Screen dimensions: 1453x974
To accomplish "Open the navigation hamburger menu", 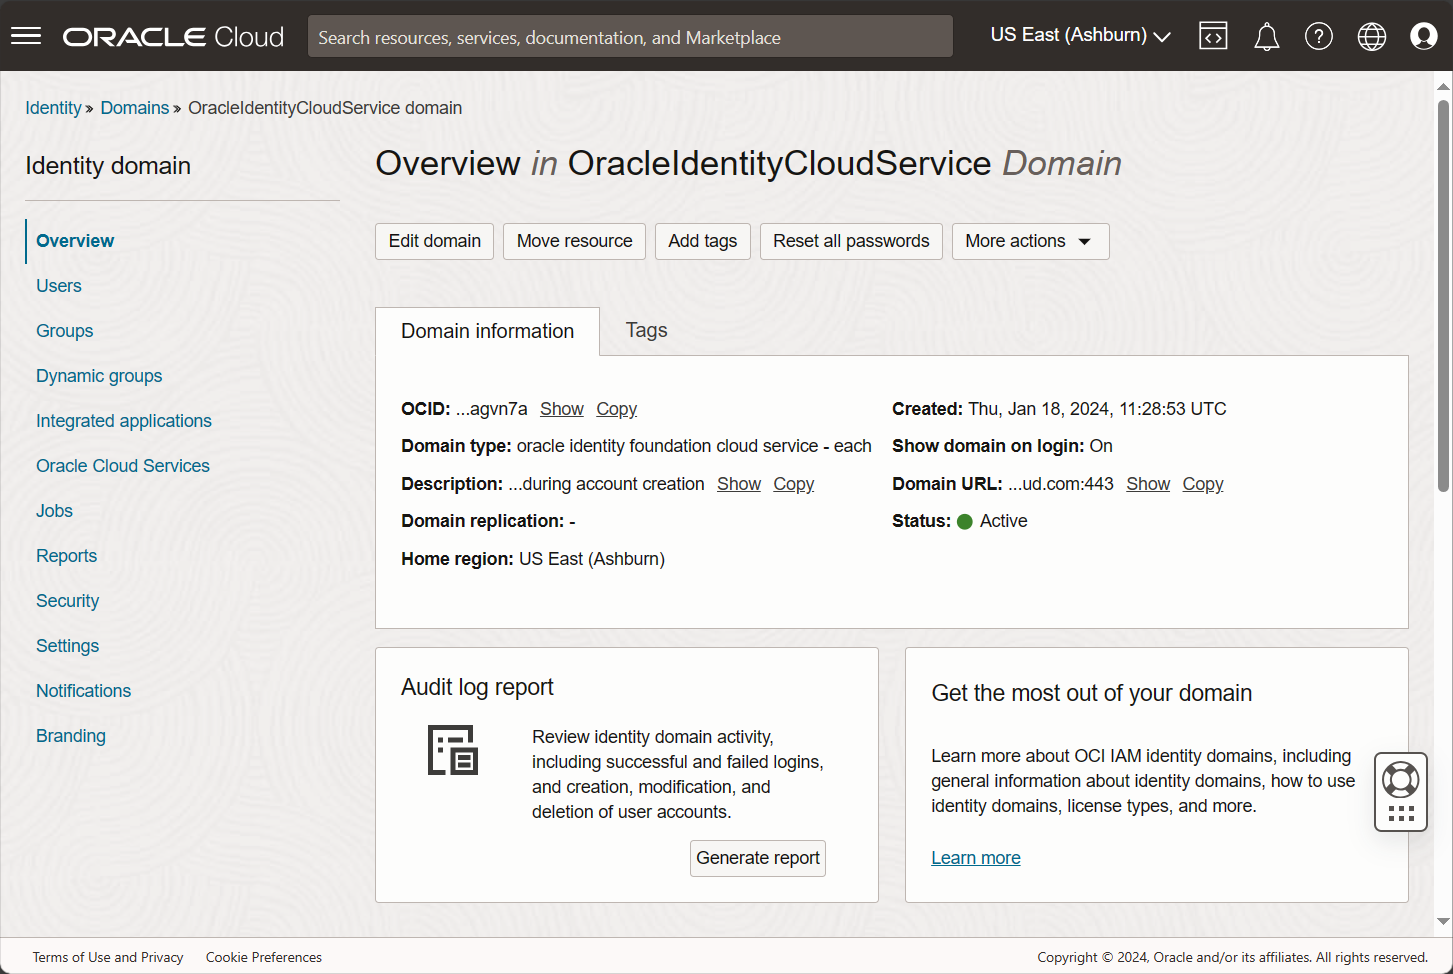I will click(x=25, y=35).
